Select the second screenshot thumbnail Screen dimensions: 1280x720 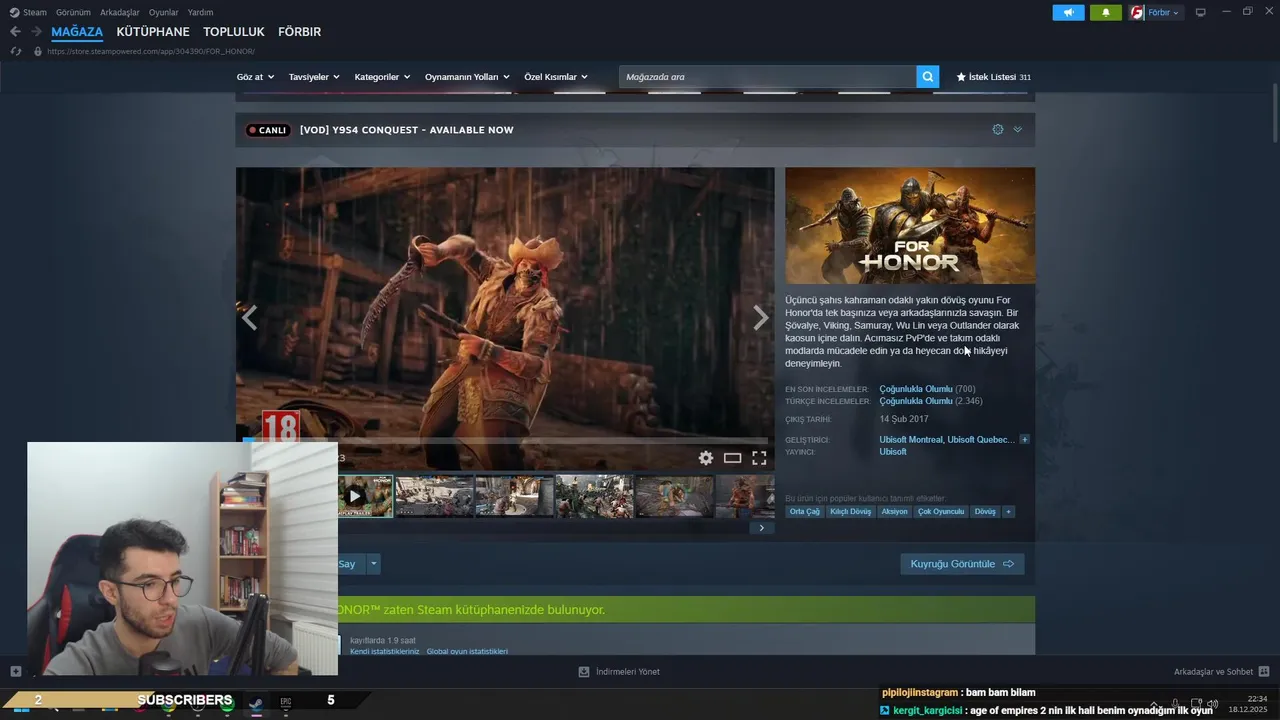[x=514, y=496]
